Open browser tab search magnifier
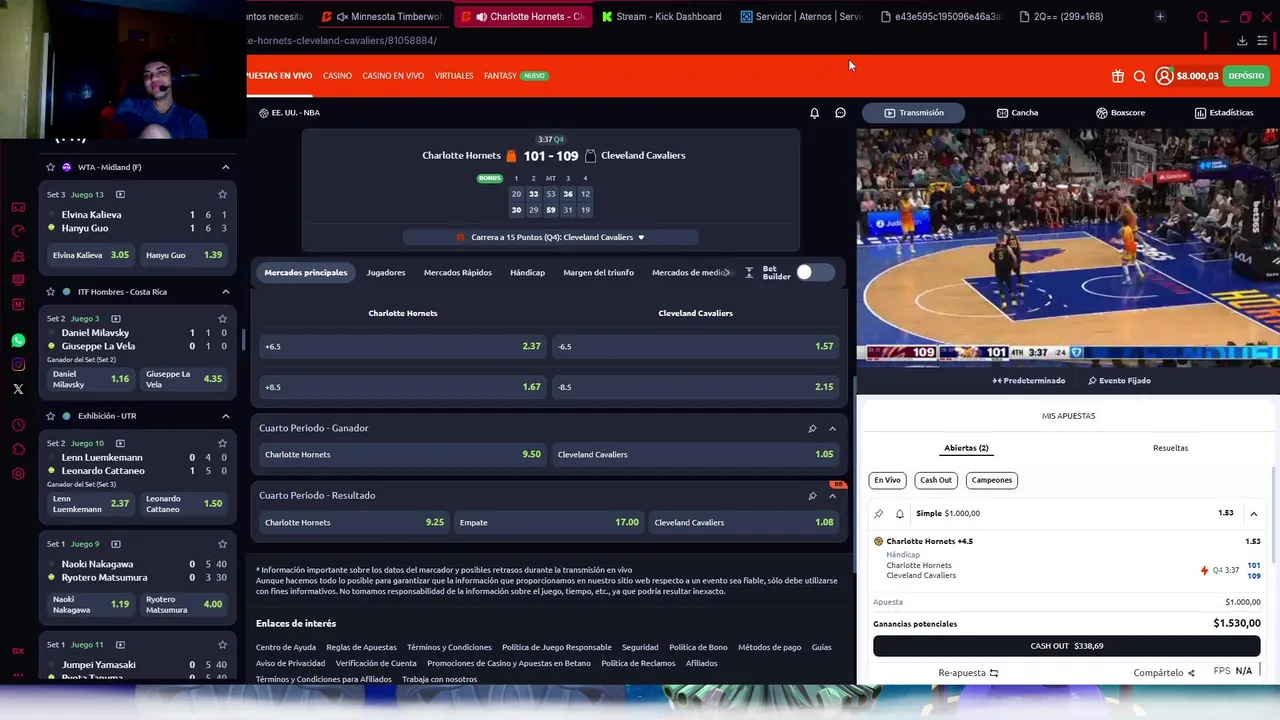Screen dimensions: 1280x720 click(1202, 16)
